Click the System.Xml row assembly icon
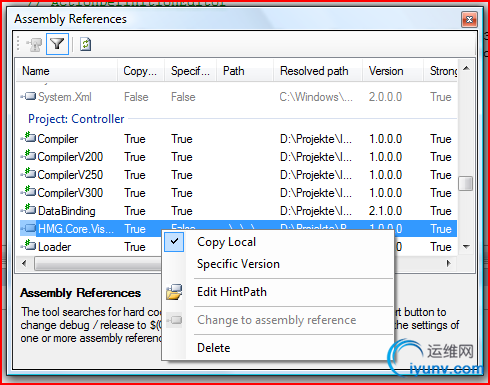The height and width of the screenshot is (385, 490). (29, 97)
